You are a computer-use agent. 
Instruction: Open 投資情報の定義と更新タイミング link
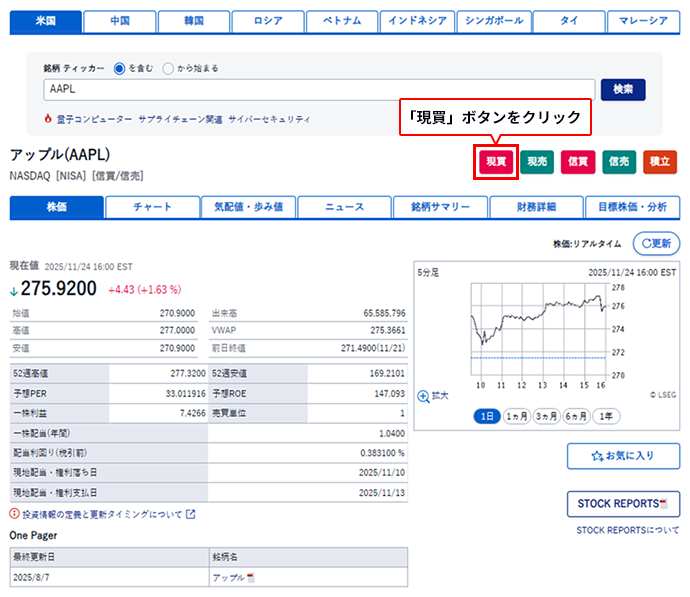[x=101, y=514]
